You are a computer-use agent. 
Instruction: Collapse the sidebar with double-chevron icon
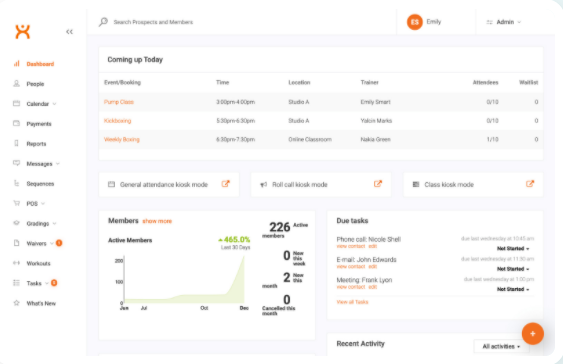coord(69,32)
